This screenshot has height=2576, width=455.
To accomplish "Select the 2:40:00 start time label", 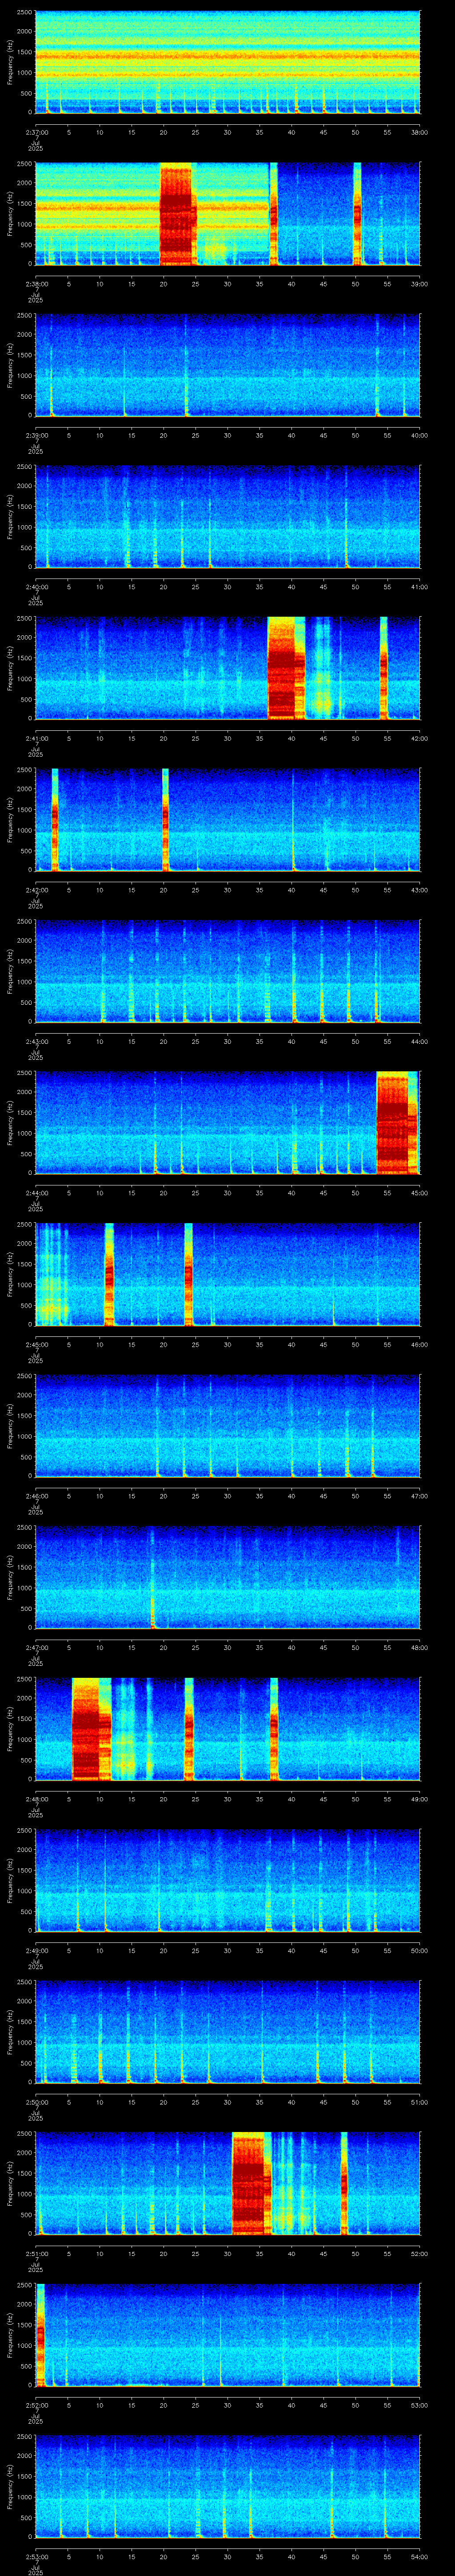I will 35,587.
